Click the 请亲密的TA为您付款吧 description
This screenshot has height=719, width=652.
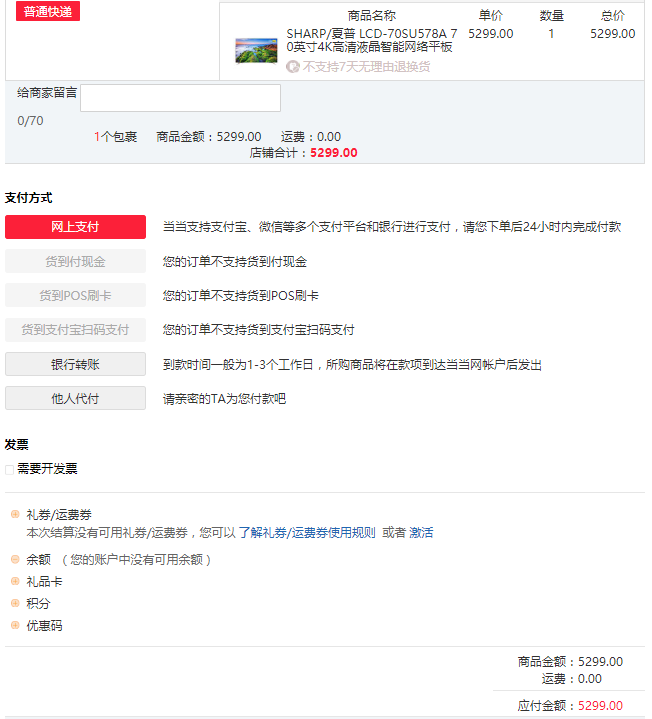tap(224, 399)
